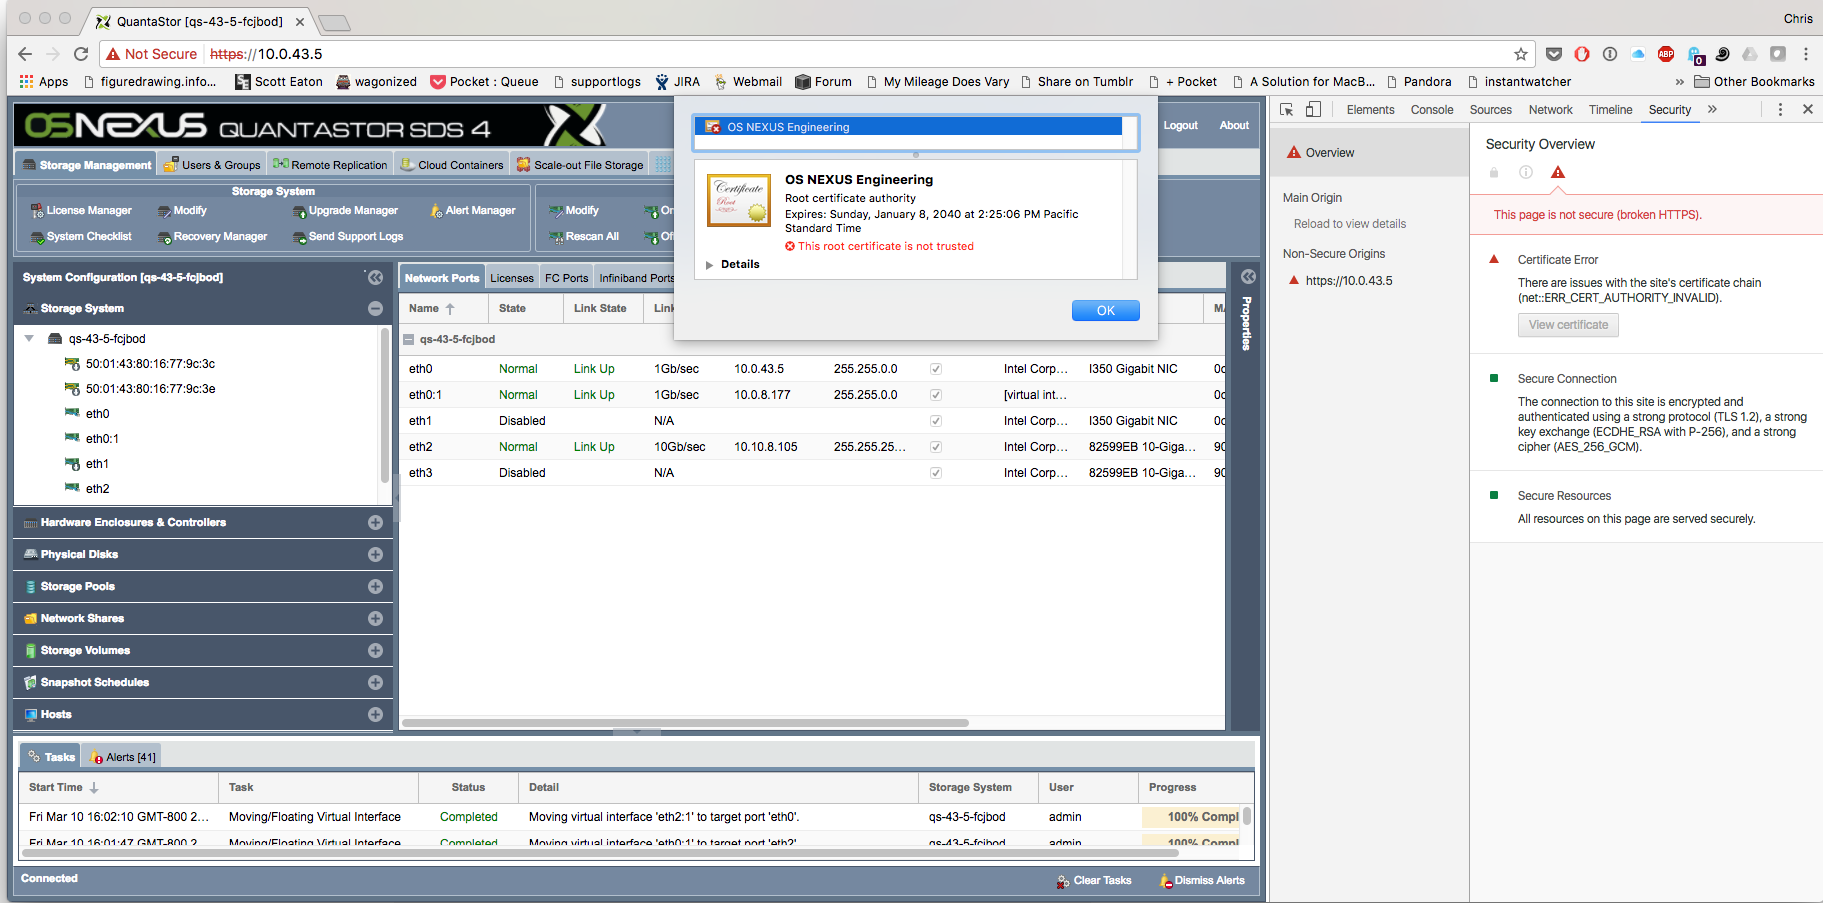Screen dimensions: 1823x903
Task: Expand Hosts section
Action: click(x=375, y=715)
